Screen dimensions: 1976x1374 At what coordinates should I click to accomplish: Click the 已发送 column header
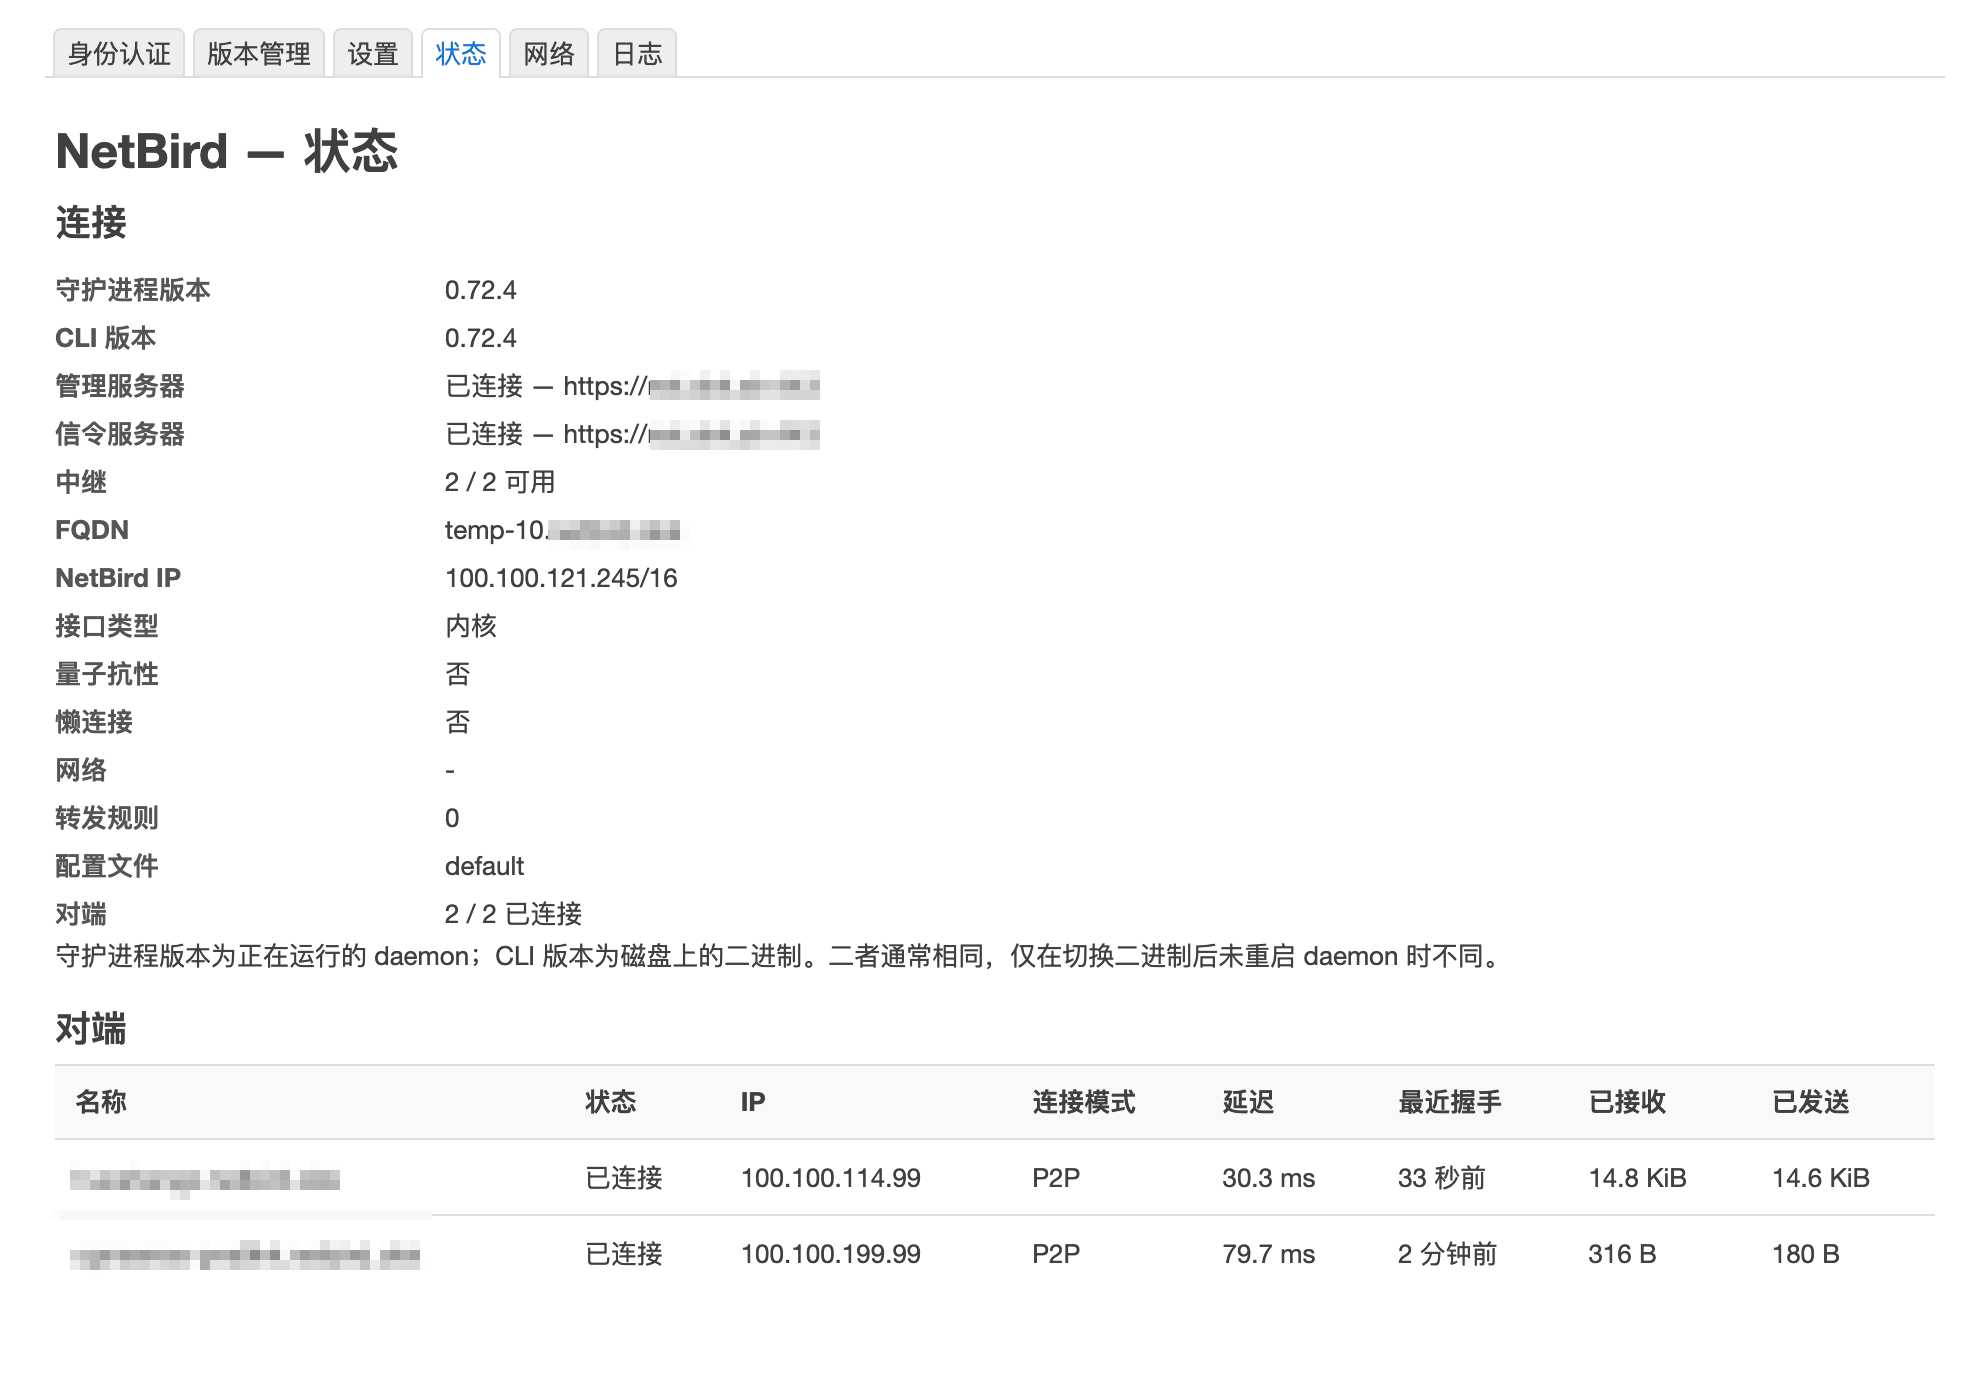1811,1102
